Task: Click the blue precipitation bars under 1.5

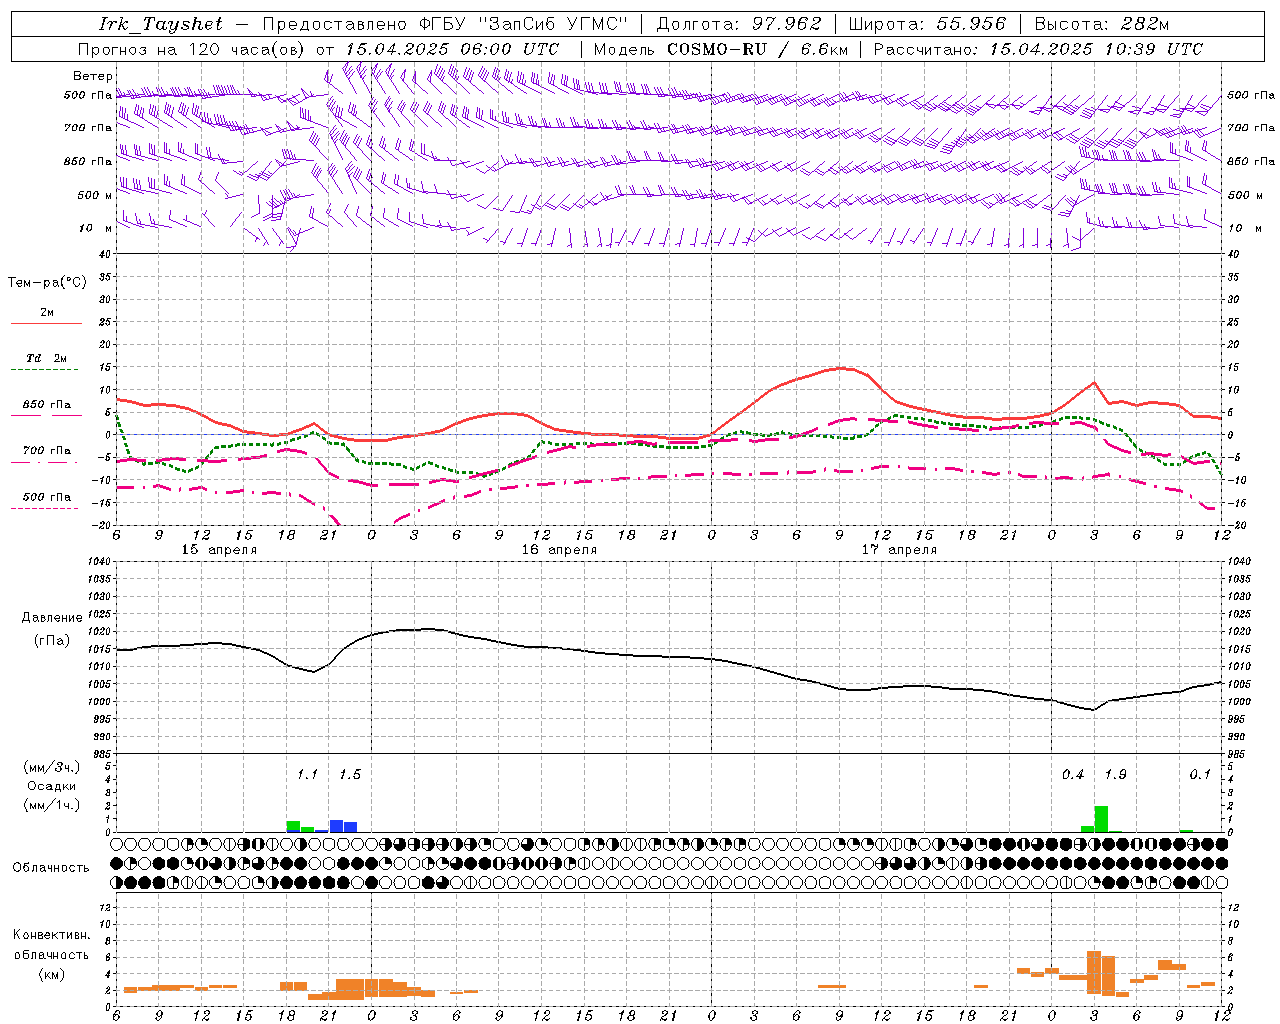Action: [x=343, y=826]
